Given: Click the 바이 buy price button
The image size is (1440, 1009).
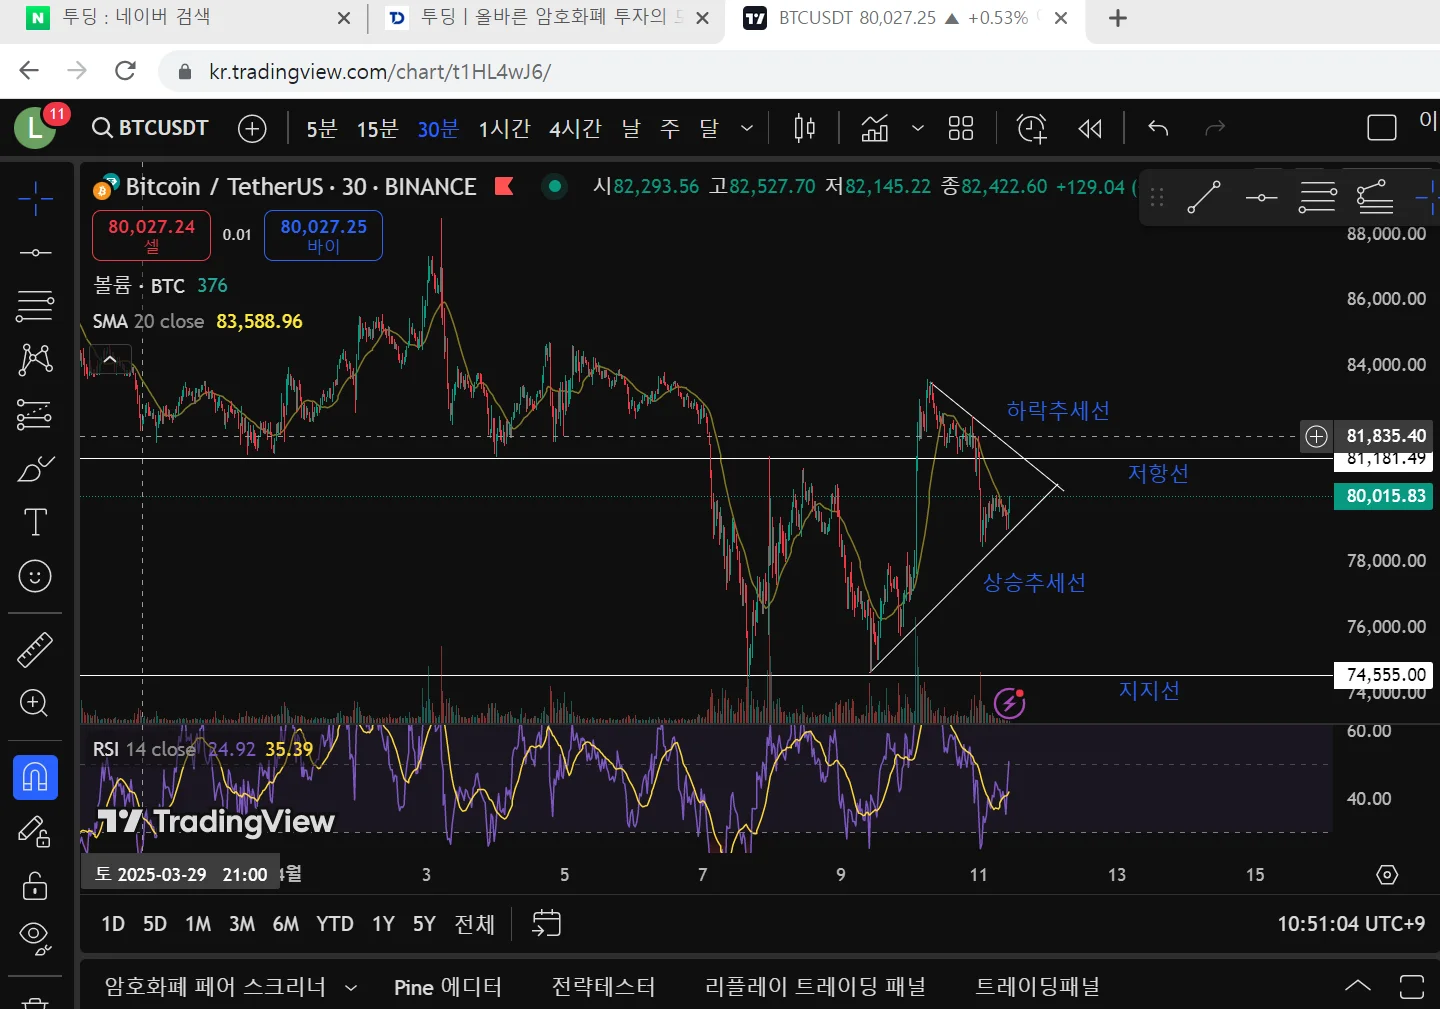Looking at the screenshot, I should pos(323,235).
